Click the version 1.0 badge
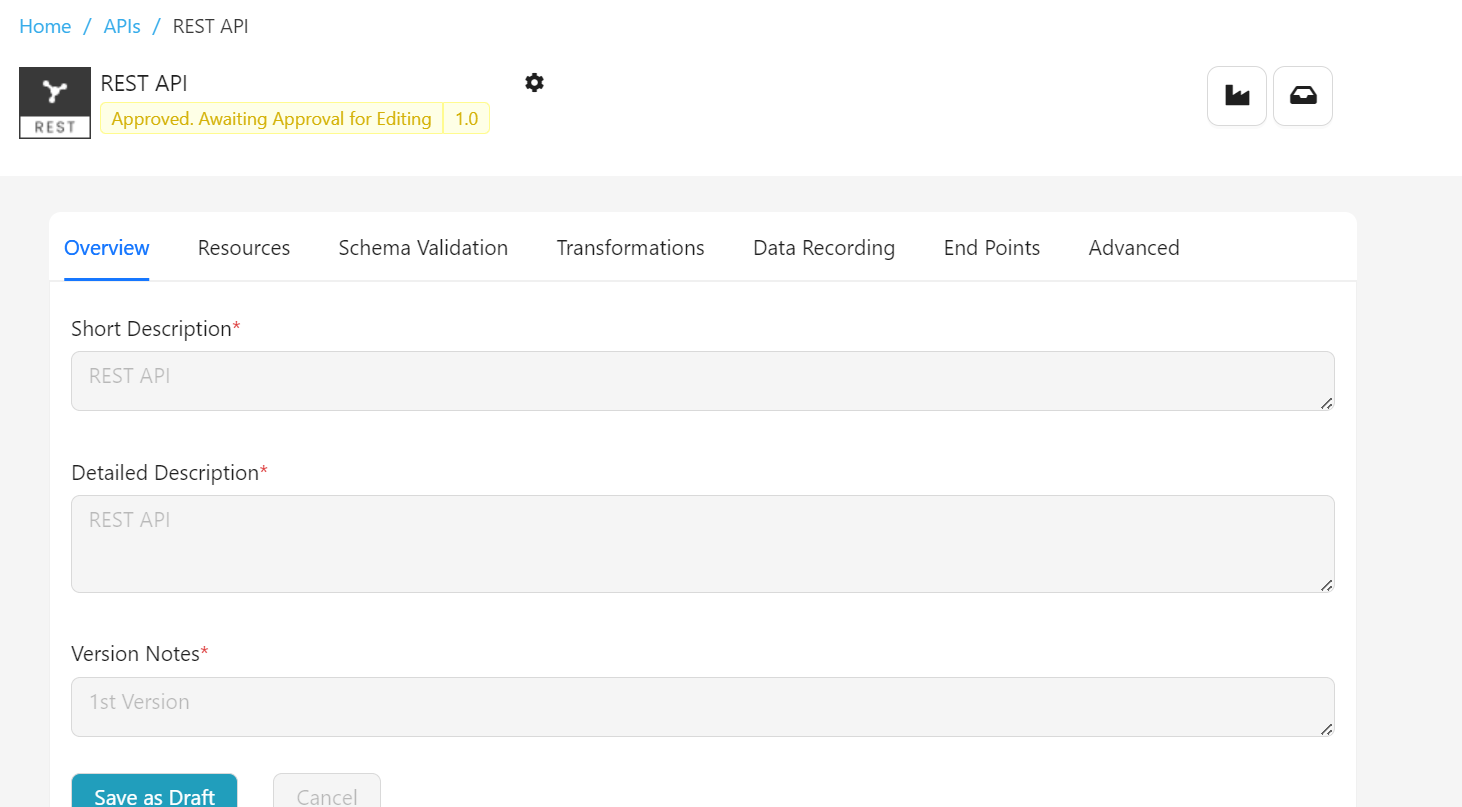Image resolution: width=1462 pixels, height=807 pixels. click(x=466, y=119)
